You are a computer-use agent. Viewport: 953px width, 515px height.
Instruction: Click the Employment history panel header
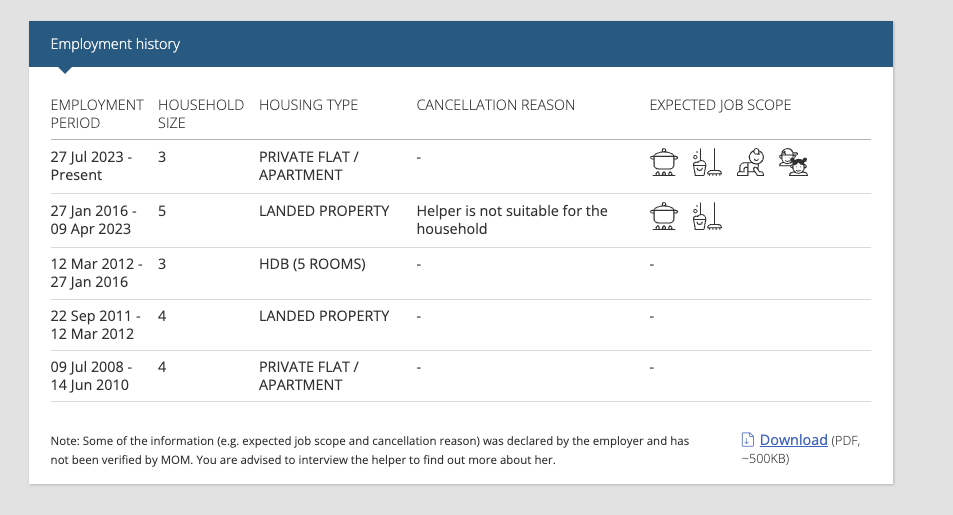tap(461, 44)
